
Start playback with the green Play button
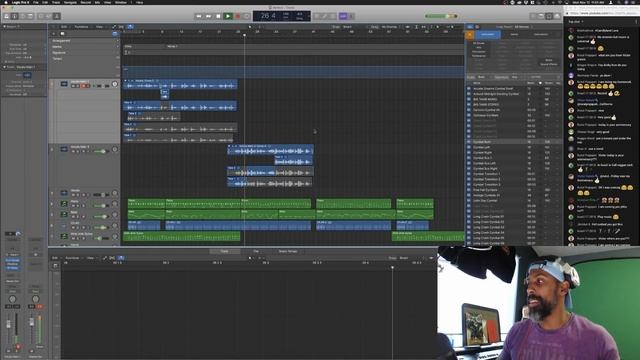(228, 16)
